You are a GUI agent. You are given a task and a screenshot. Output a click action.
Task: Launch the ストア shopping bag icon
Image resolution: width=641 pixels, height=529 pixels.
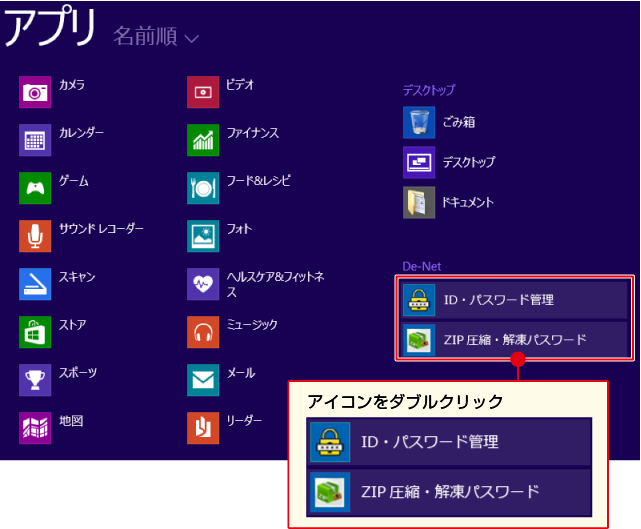coord(35,332)
